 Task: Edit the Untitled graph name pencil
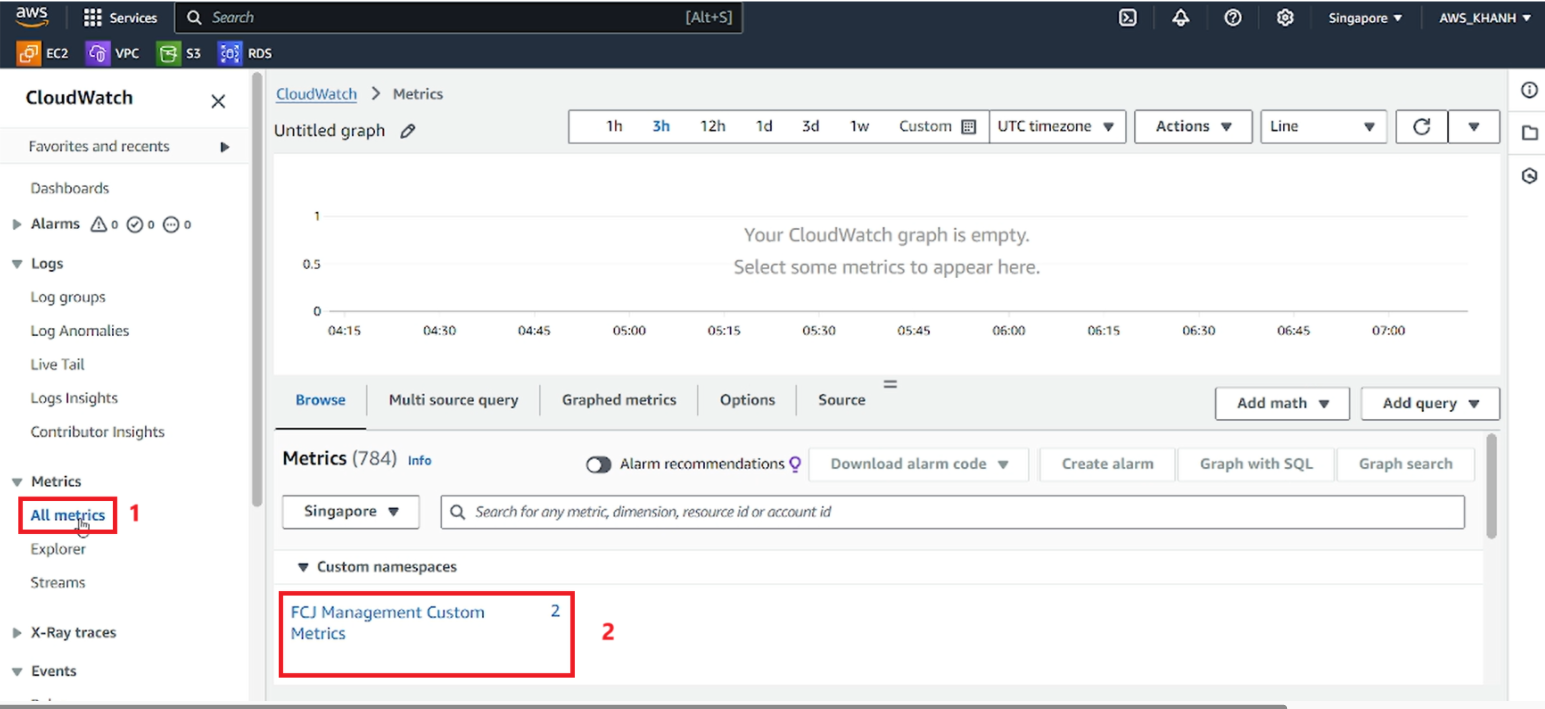pos(407,131)
